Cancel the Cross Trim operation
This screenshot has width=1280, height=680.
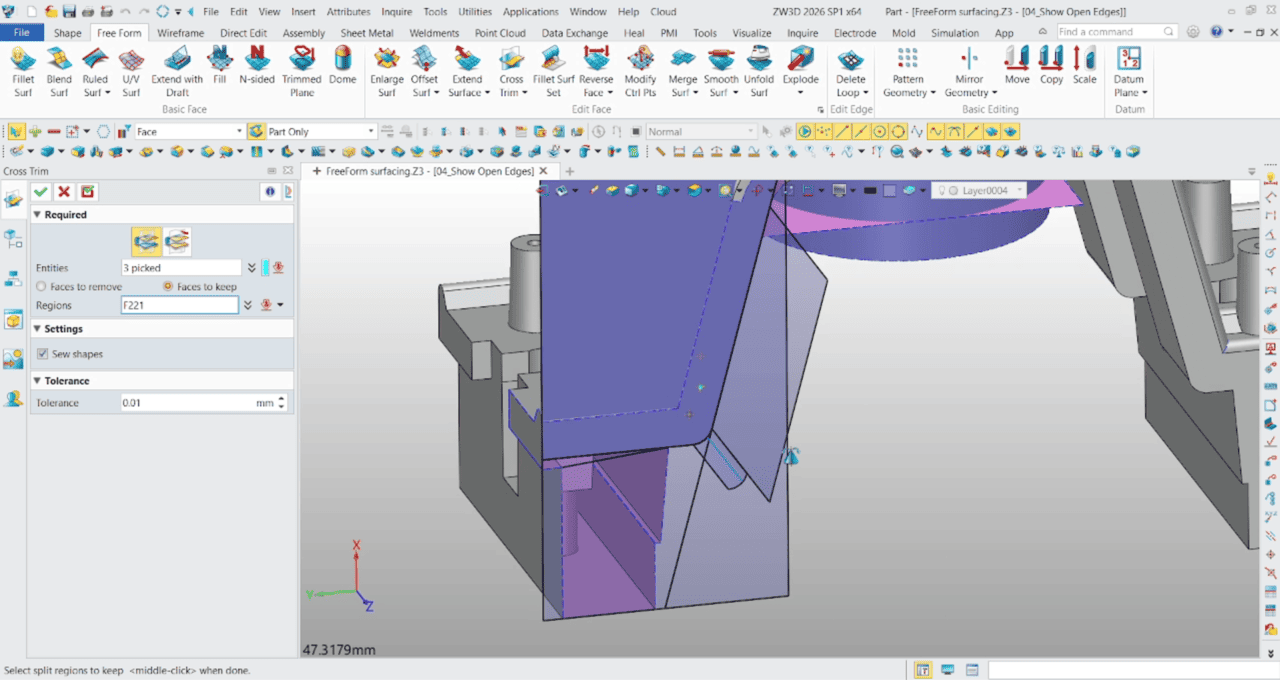[63, 191]
